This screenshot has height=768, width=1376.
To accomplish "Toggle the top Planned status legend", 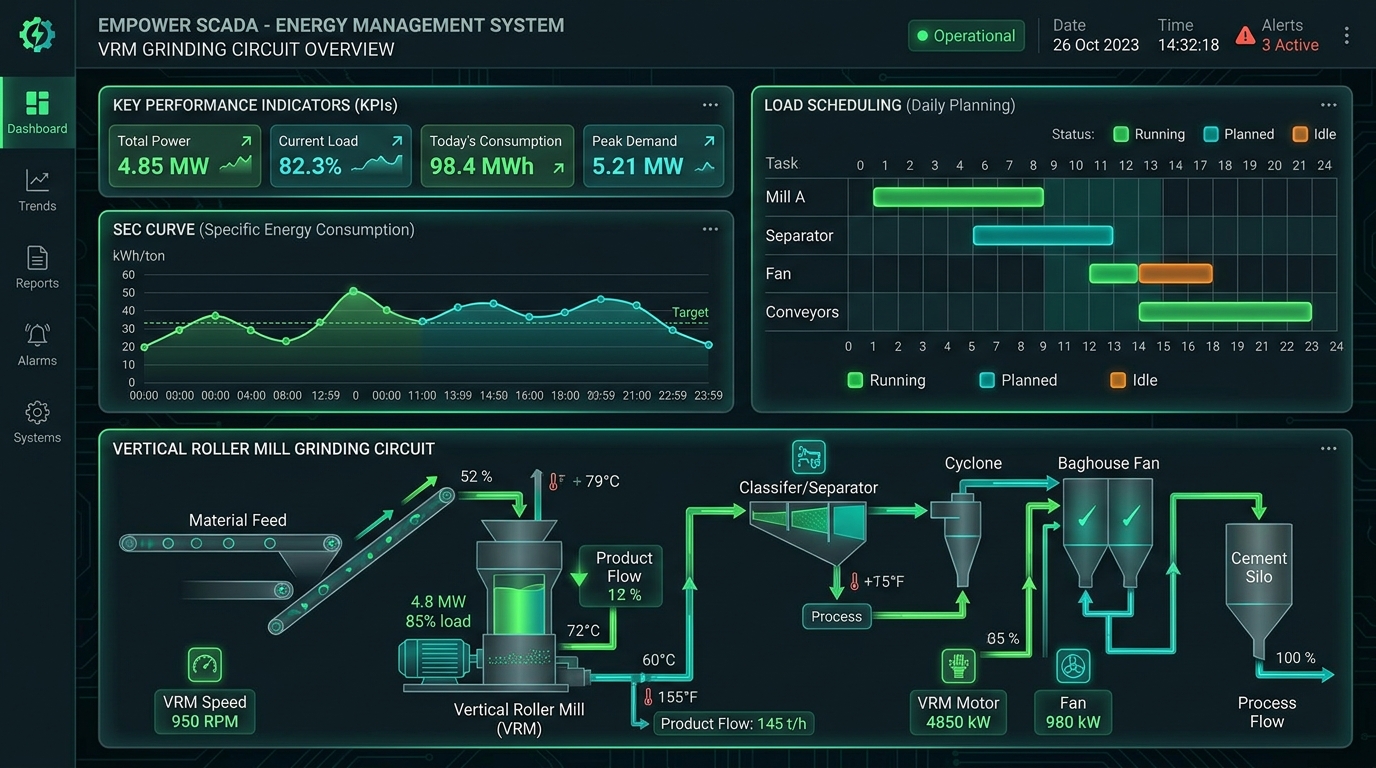I will [x=1239, y=134].
